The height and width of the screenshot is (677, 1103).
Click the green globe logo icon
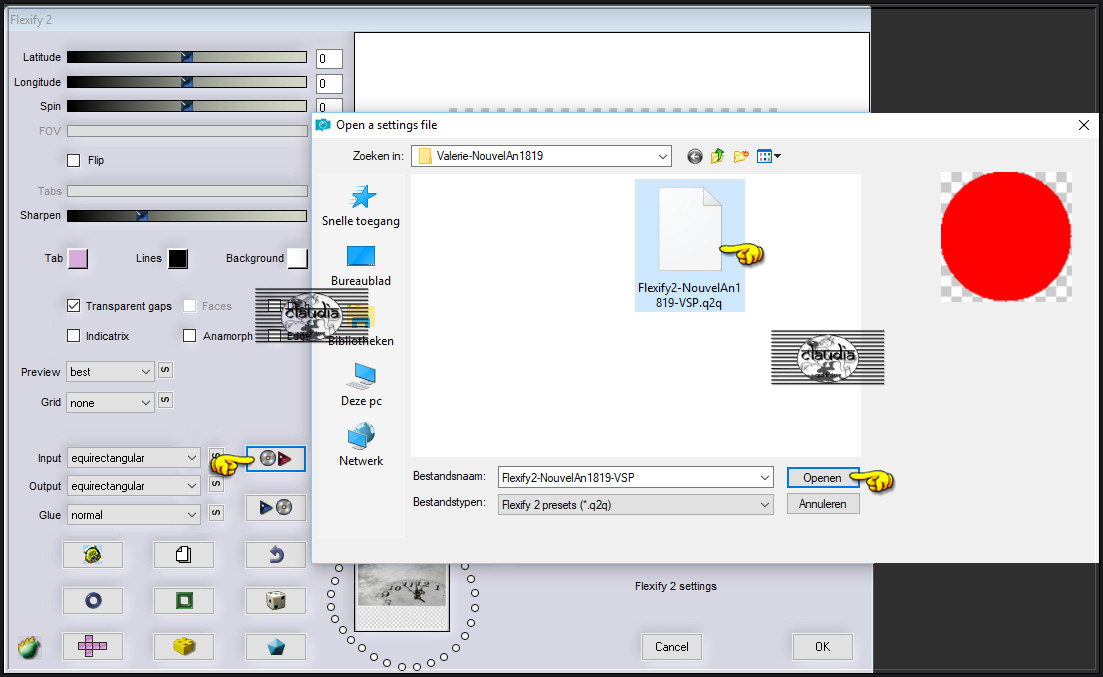pyautogui.click(x=29, y=647)
